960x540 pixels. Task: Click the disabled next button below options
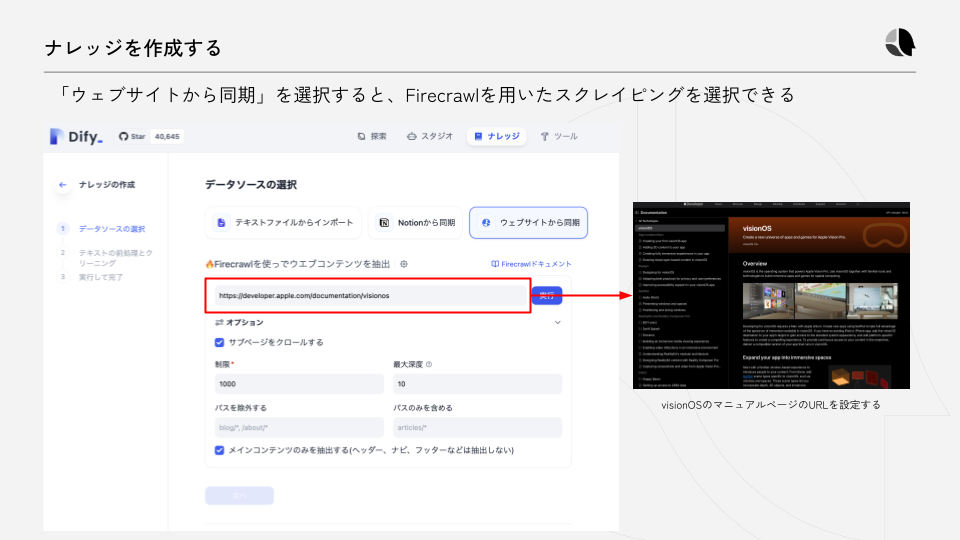click(x=239, y=495)
